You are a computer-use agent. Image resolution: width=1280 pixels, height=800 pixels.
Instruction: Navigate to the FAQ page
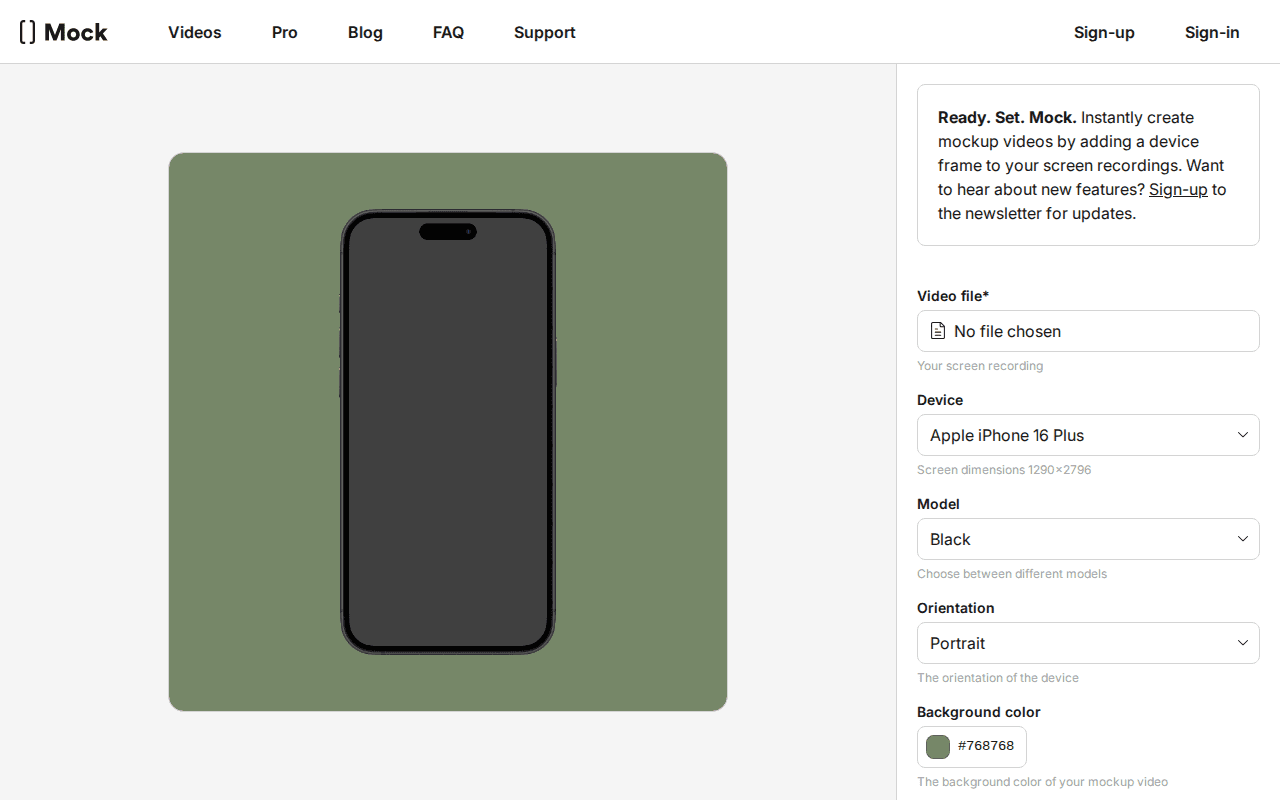(x=448, y=32)
